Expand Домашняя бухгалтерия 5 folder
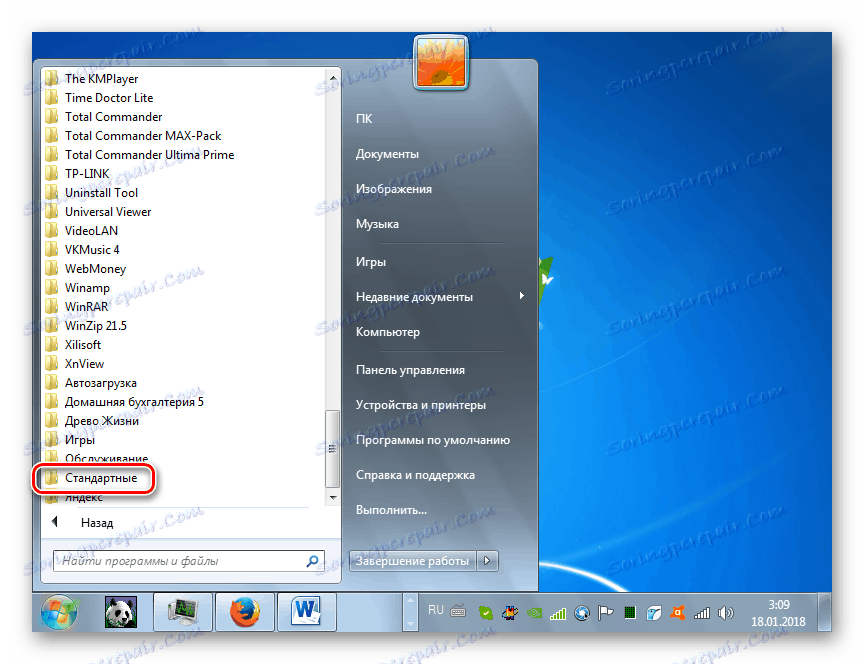864x664 pixels. click(125, 402)
